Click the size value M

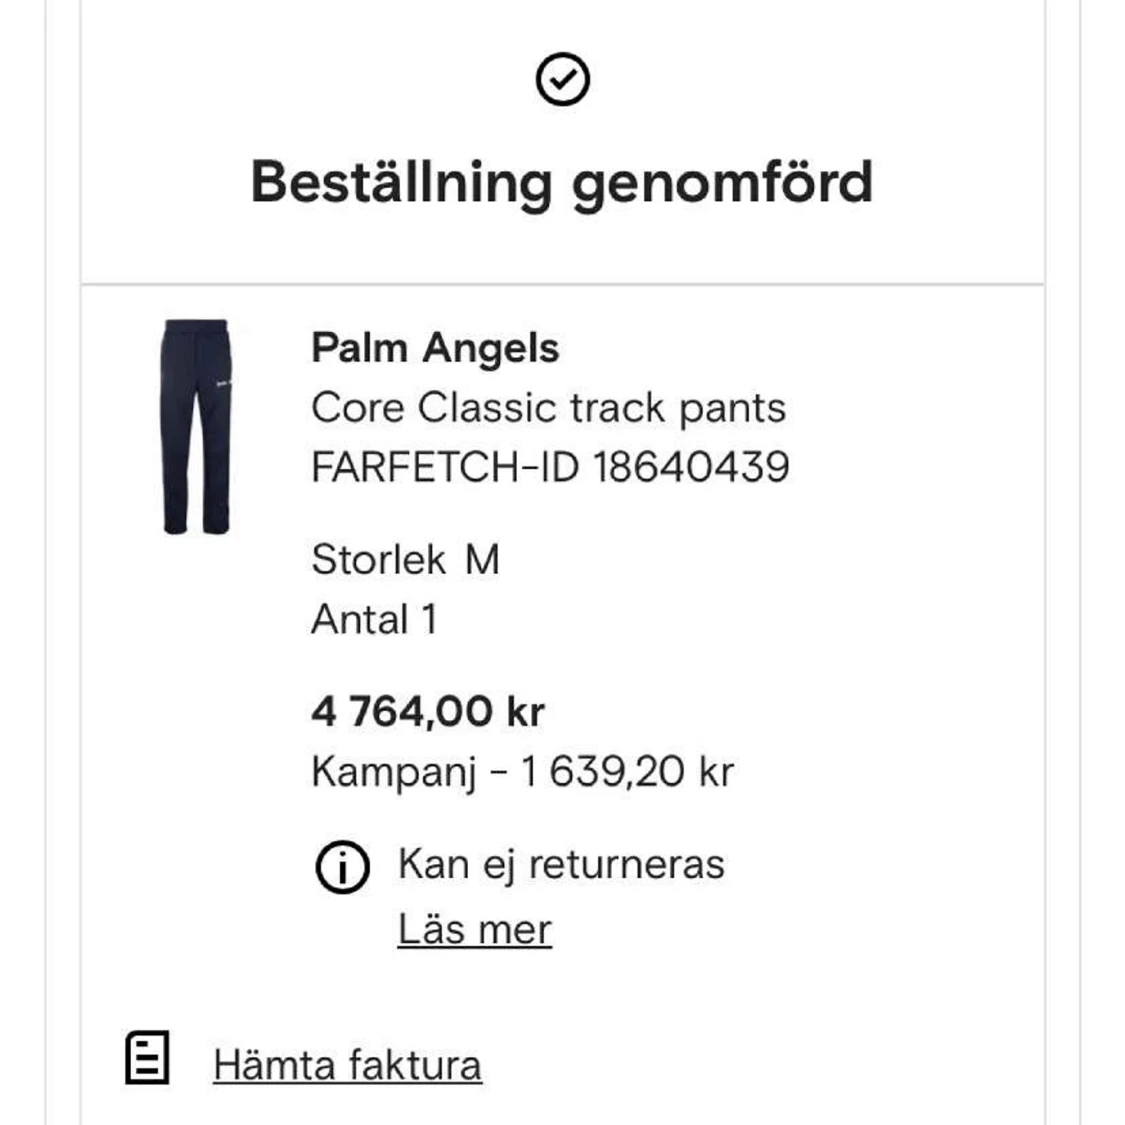(482, 560)
